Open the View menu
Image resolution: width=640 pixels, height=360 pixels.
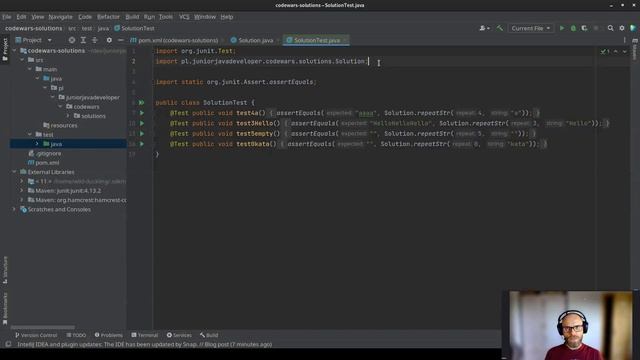tap(38, 17)
